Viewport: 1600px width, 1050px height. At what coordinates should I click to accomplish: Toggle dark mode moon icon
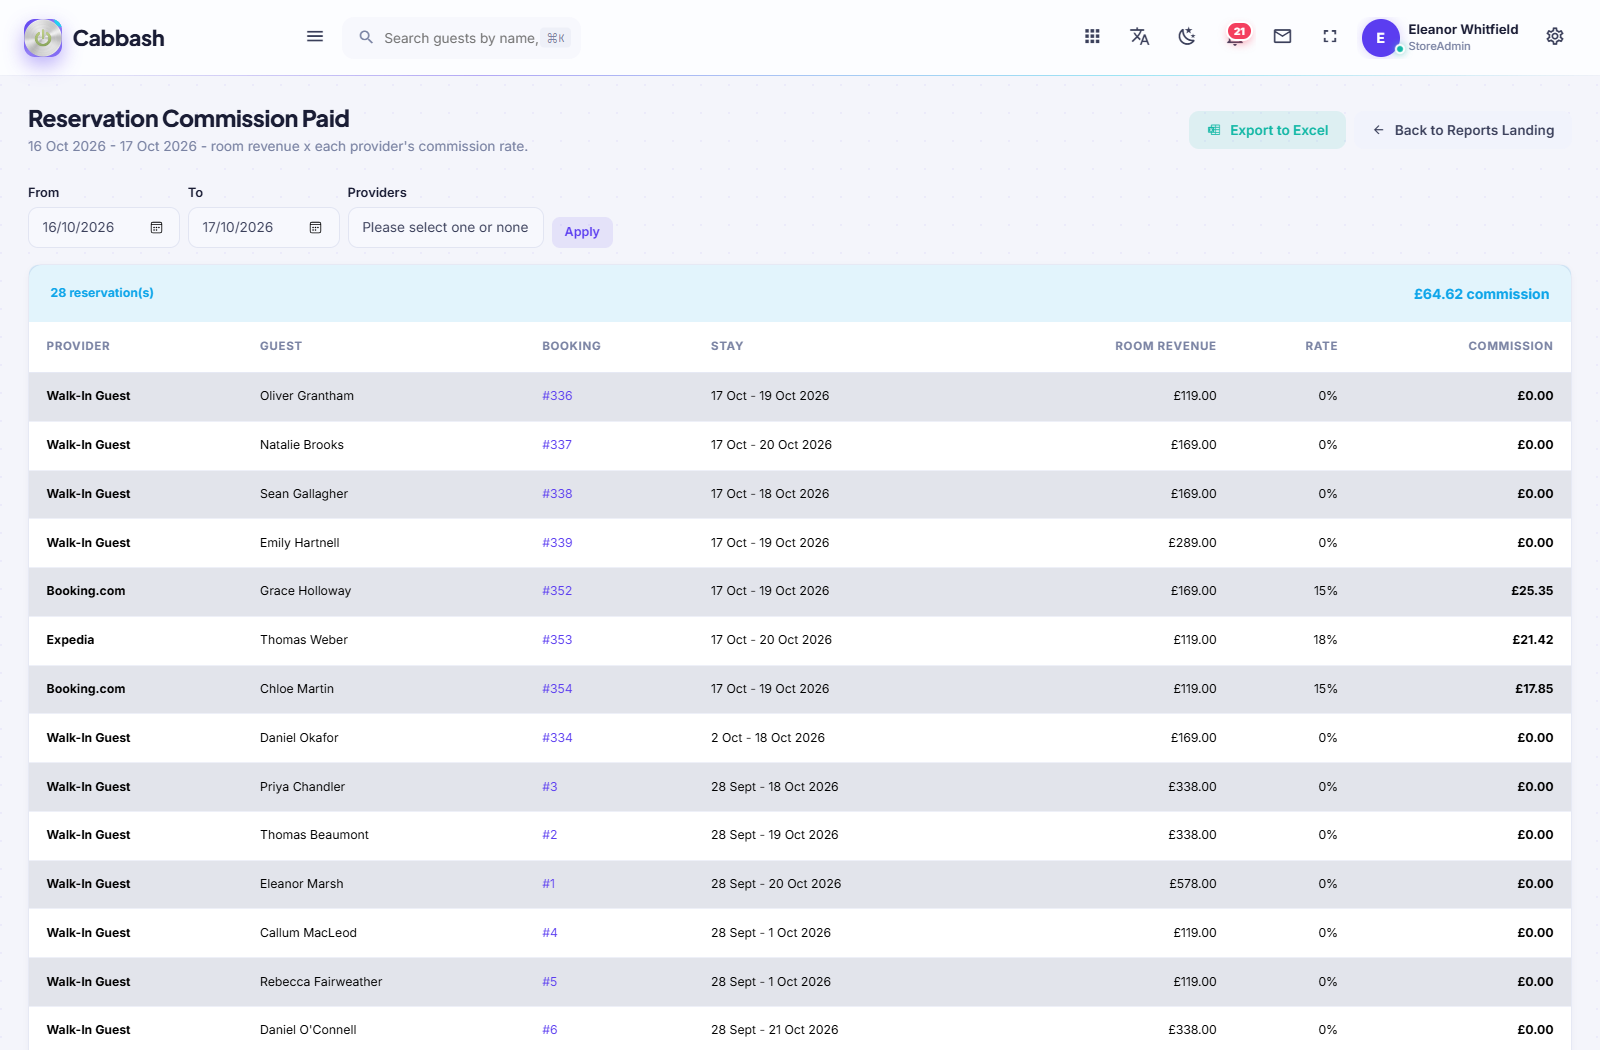pyautogui.click(x=1187, y=37)
